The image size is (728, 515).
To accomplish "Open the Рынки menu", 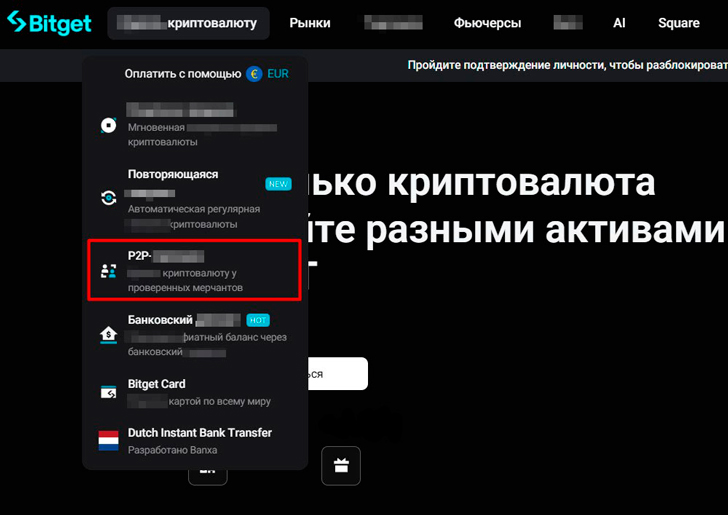I will click(x=310, y=23).
